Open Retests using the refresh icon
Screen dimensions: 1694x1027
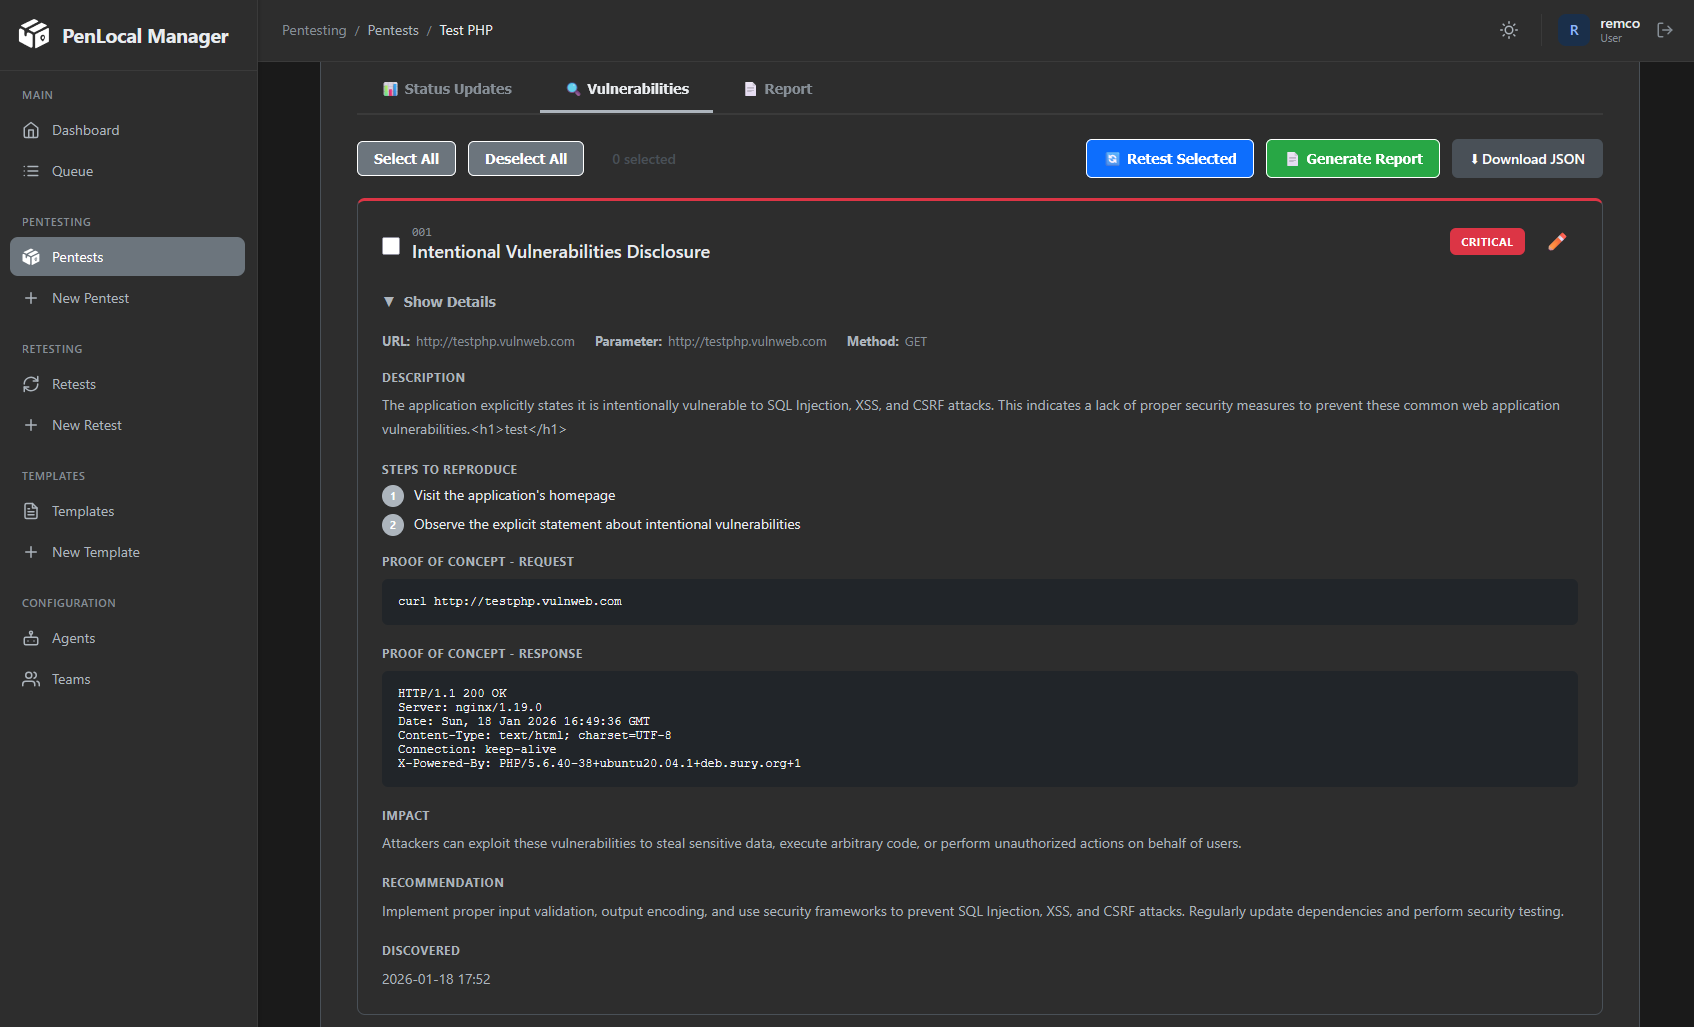[31, 384]
